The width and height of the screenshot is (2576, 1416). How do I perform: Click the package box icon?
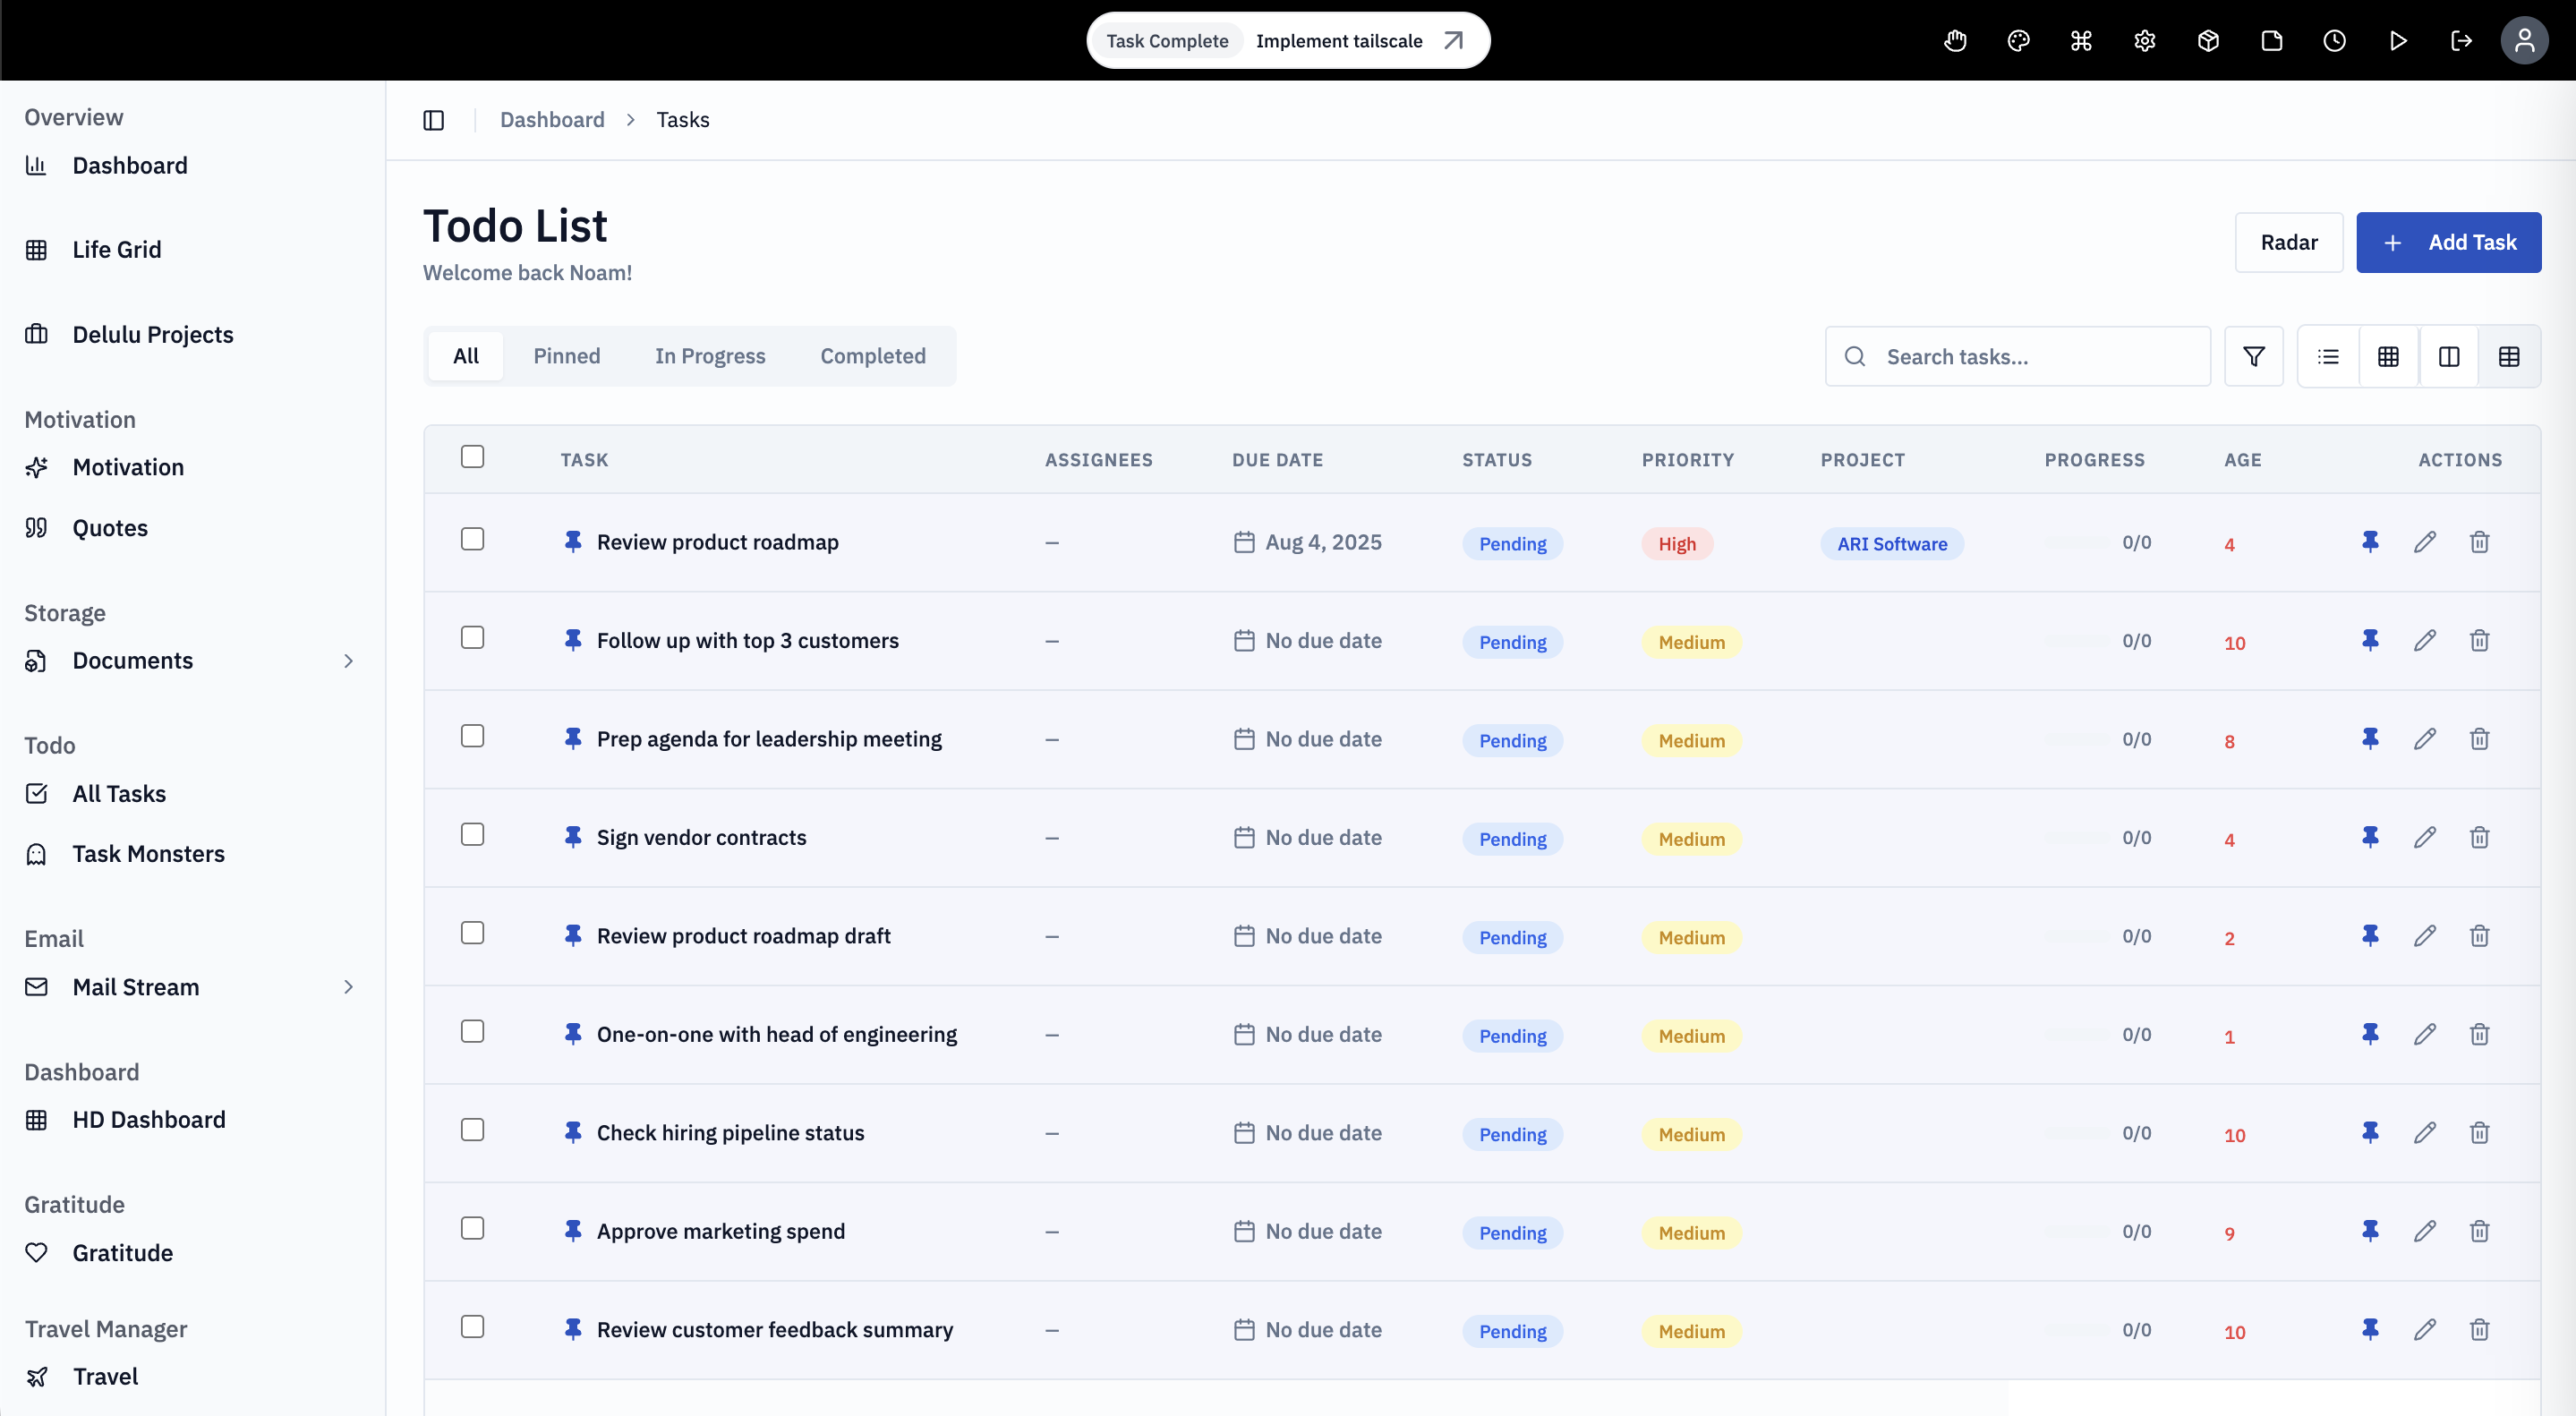click(x=2208, y=41)
